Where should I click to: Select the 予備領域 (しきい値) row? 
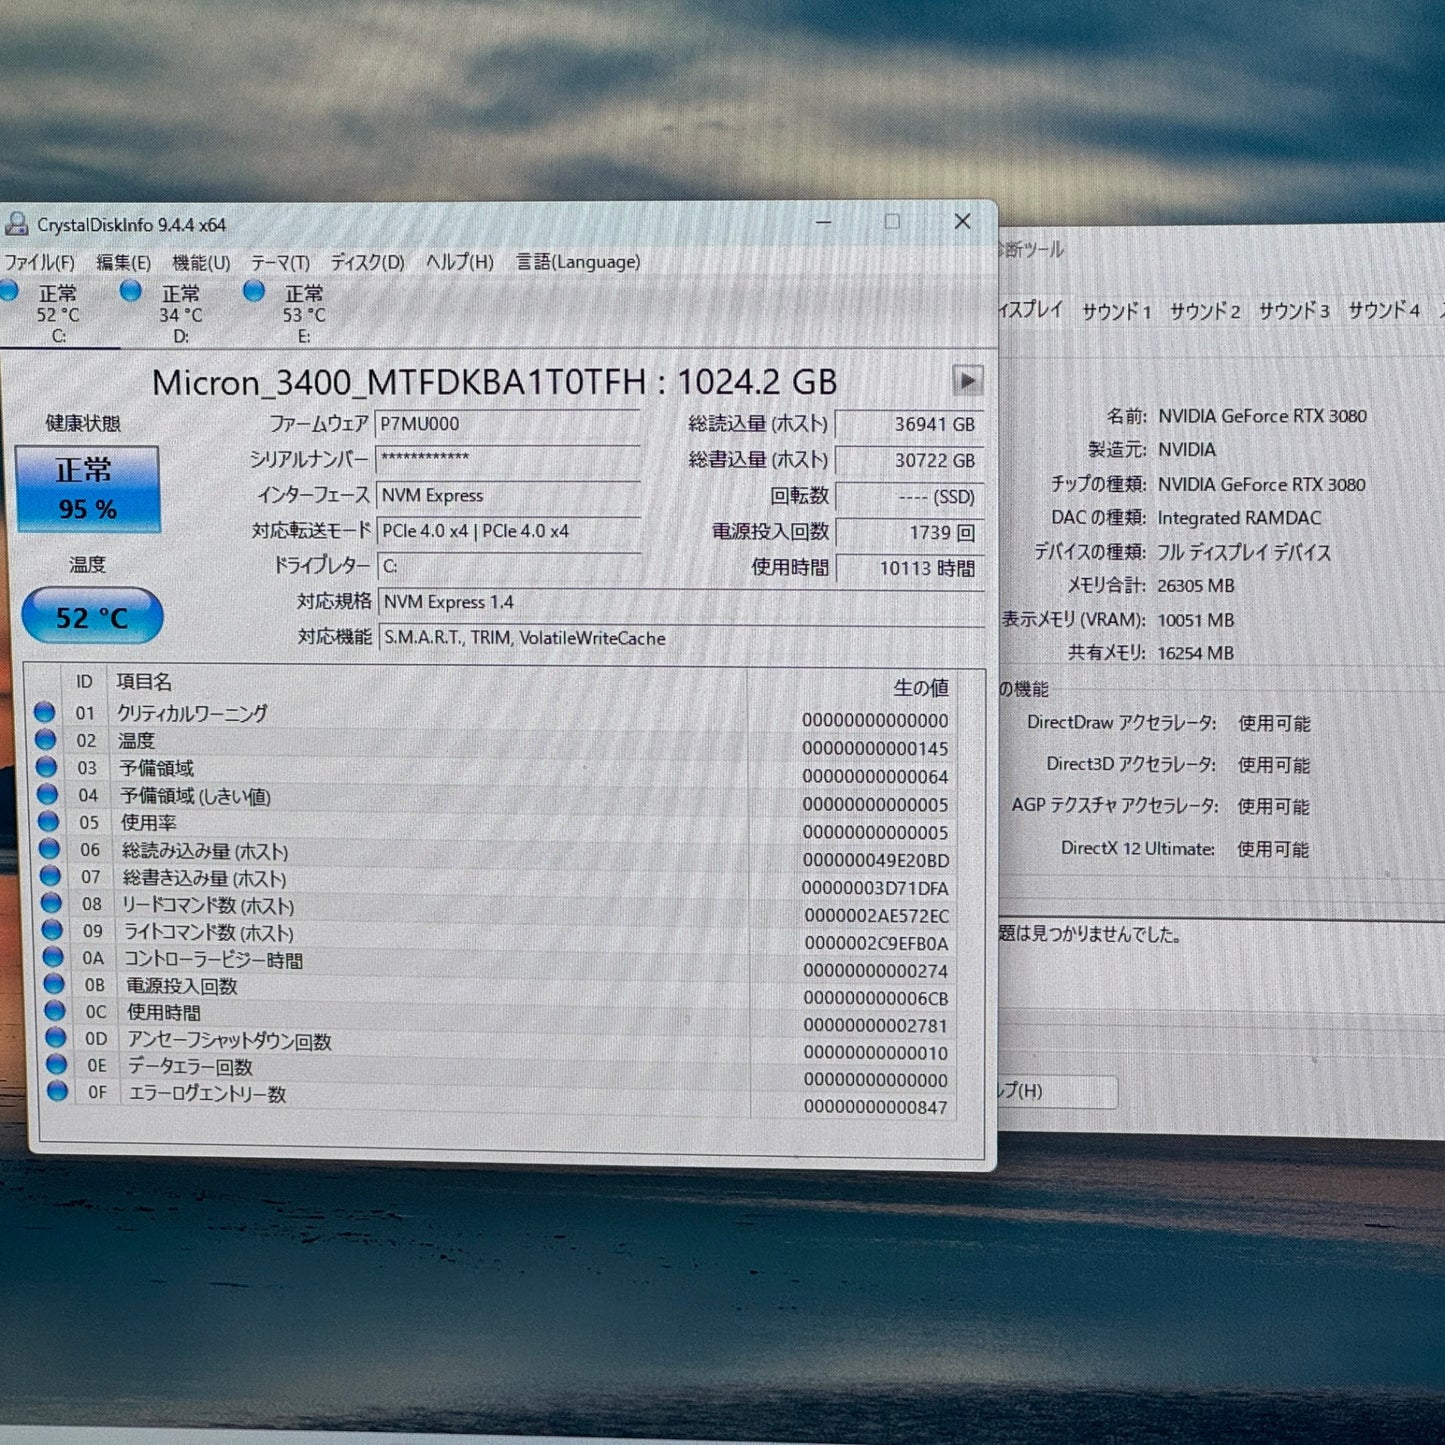coord(497,798)
